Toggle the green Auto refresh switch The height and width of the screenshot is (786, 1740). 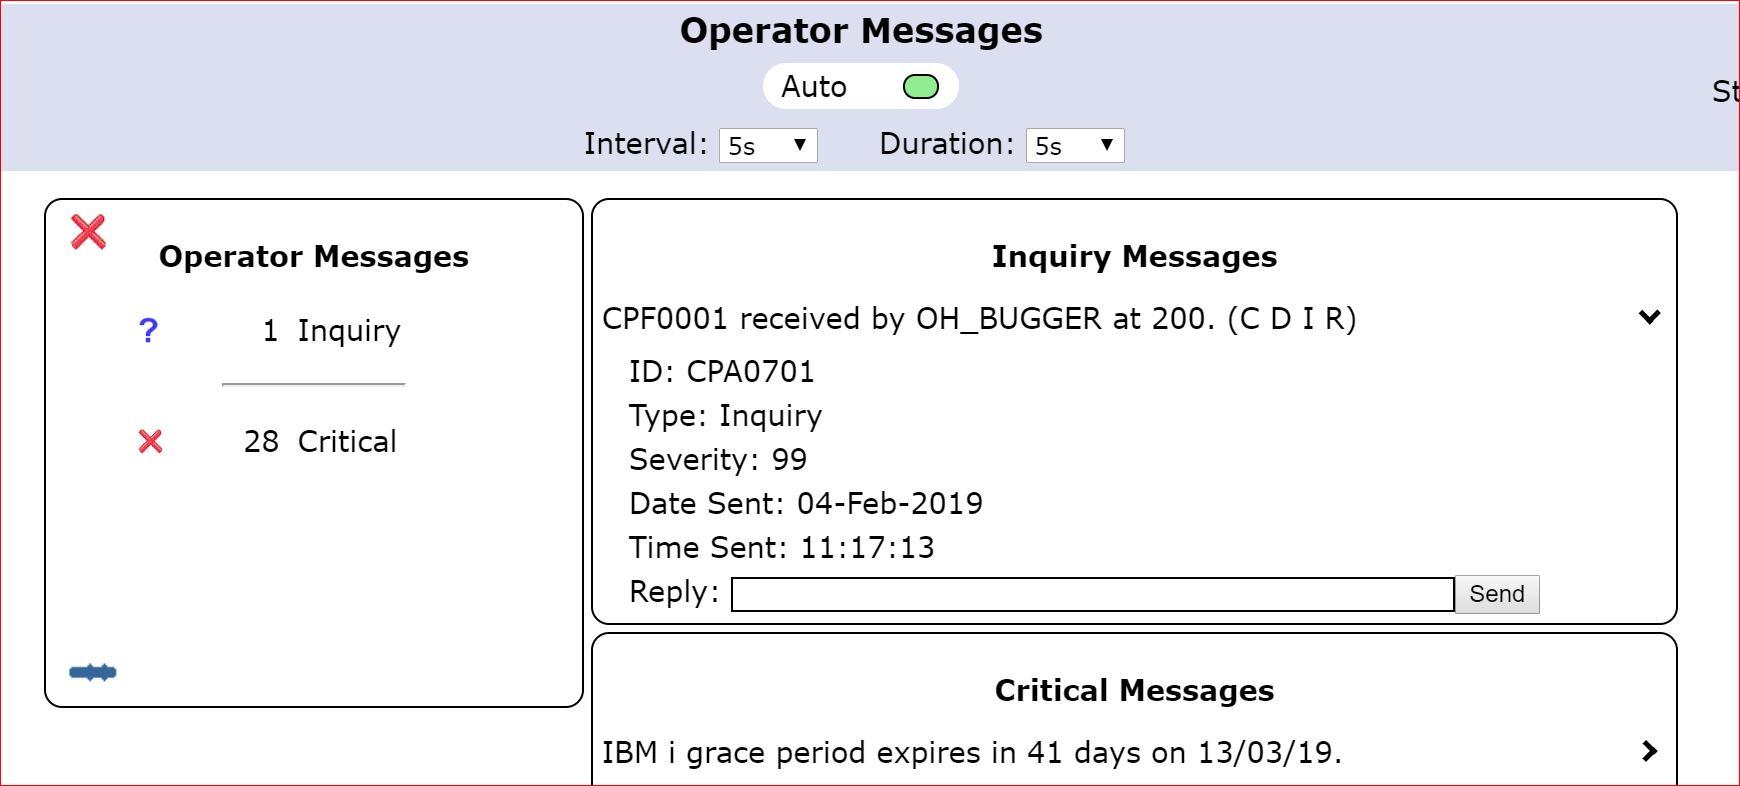(x=920, y=87)
